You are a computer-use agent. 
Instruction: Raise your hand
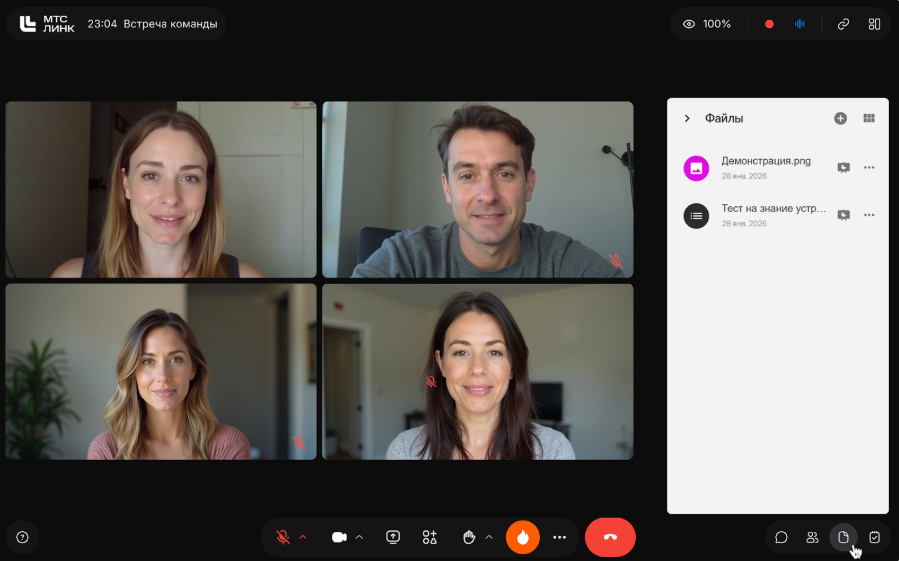tap(469, 537)
